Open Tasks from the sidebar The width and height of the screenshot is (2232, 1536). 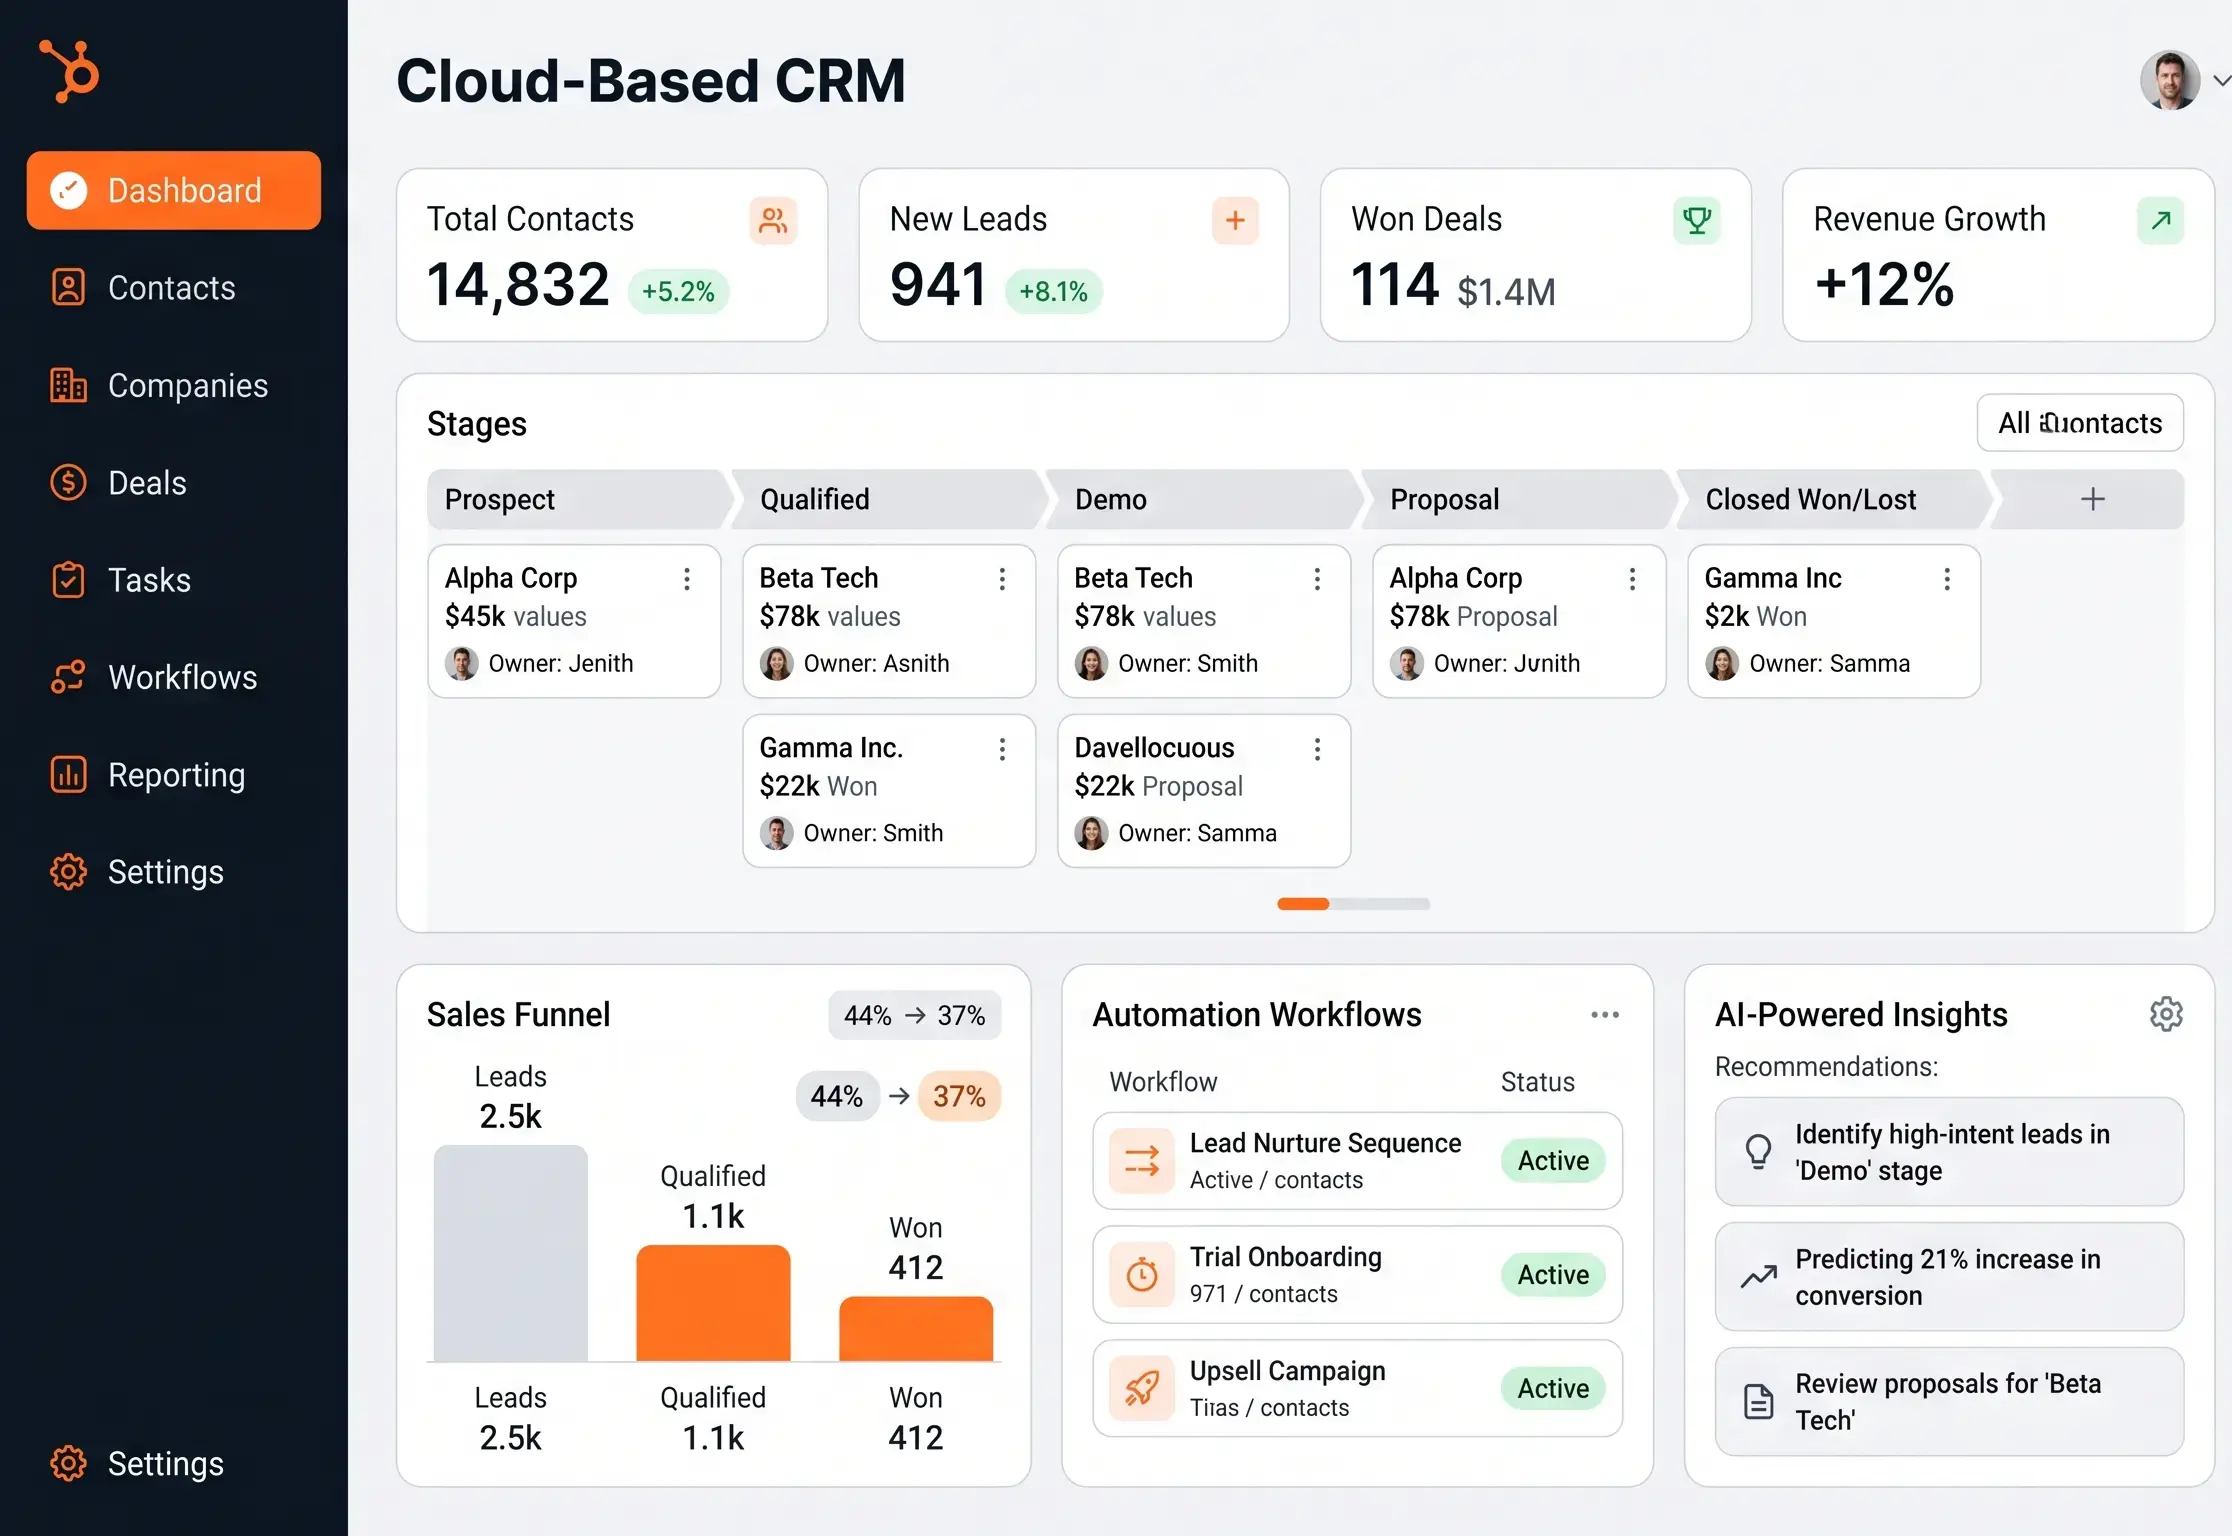[120, 580]
